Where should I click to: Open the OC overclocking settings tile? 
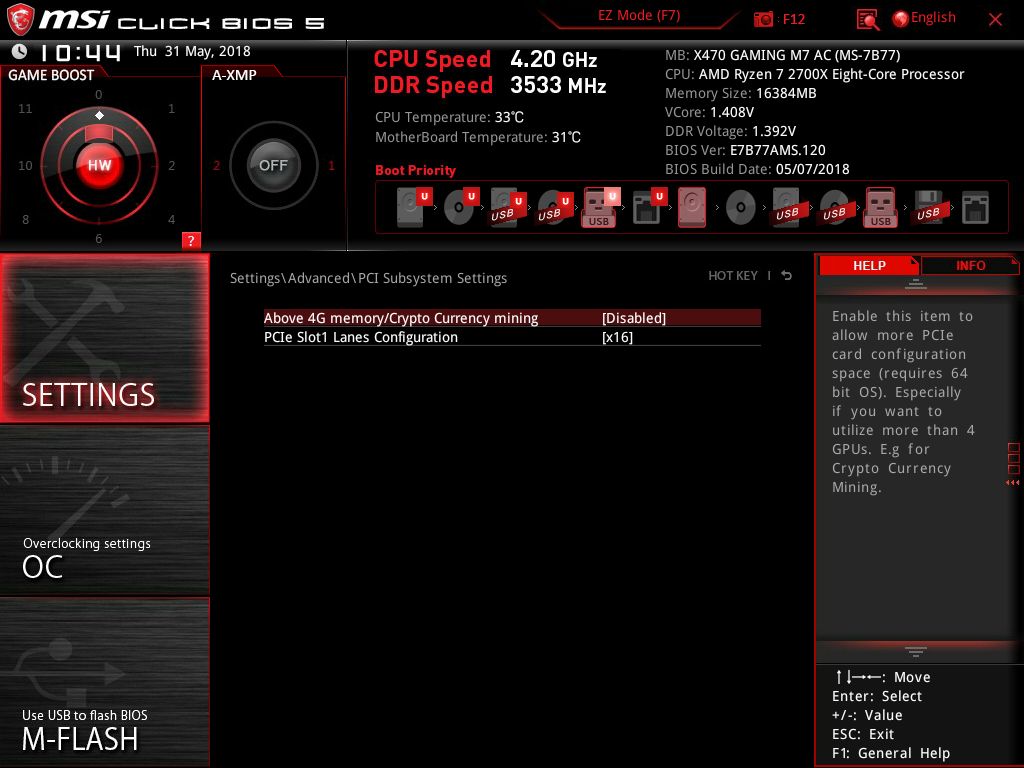pos(104,510)
